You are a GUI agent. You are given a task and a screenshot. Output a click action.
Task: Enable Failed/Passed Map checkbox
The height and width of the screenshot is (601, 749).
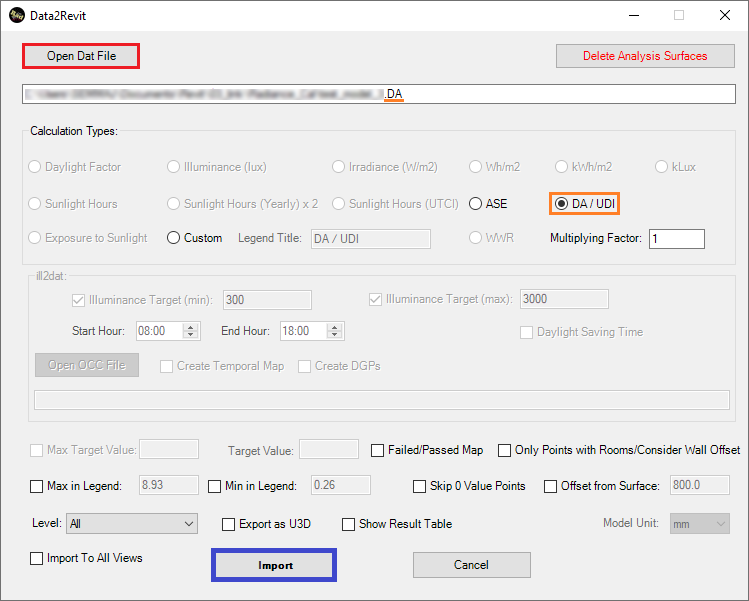(377, 451)
